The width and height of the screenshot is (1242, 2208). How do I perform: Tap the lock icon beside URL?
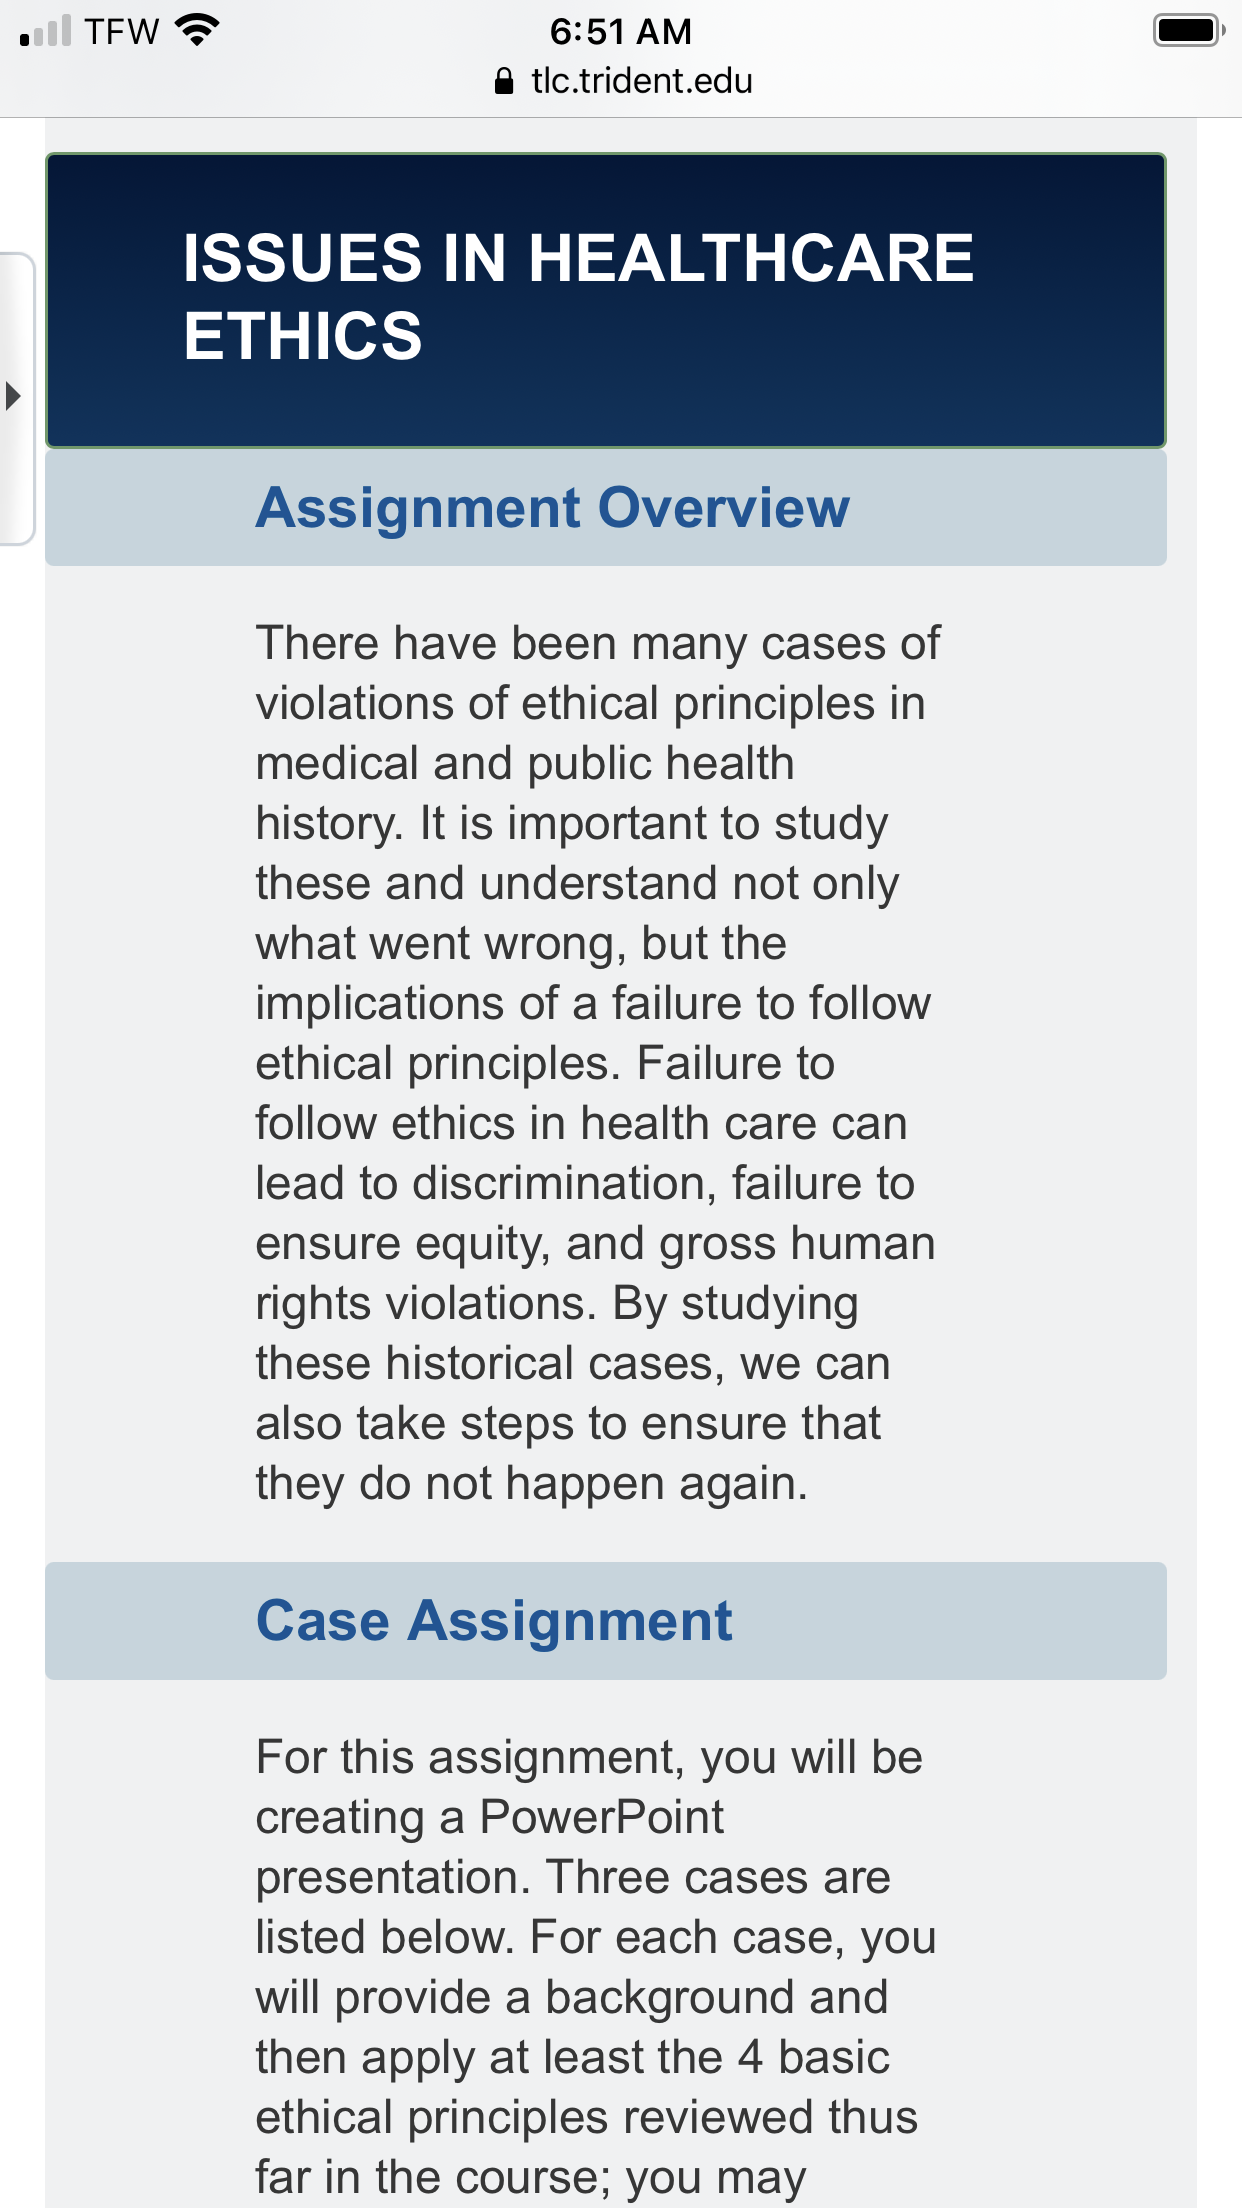[x=504, y=81]
